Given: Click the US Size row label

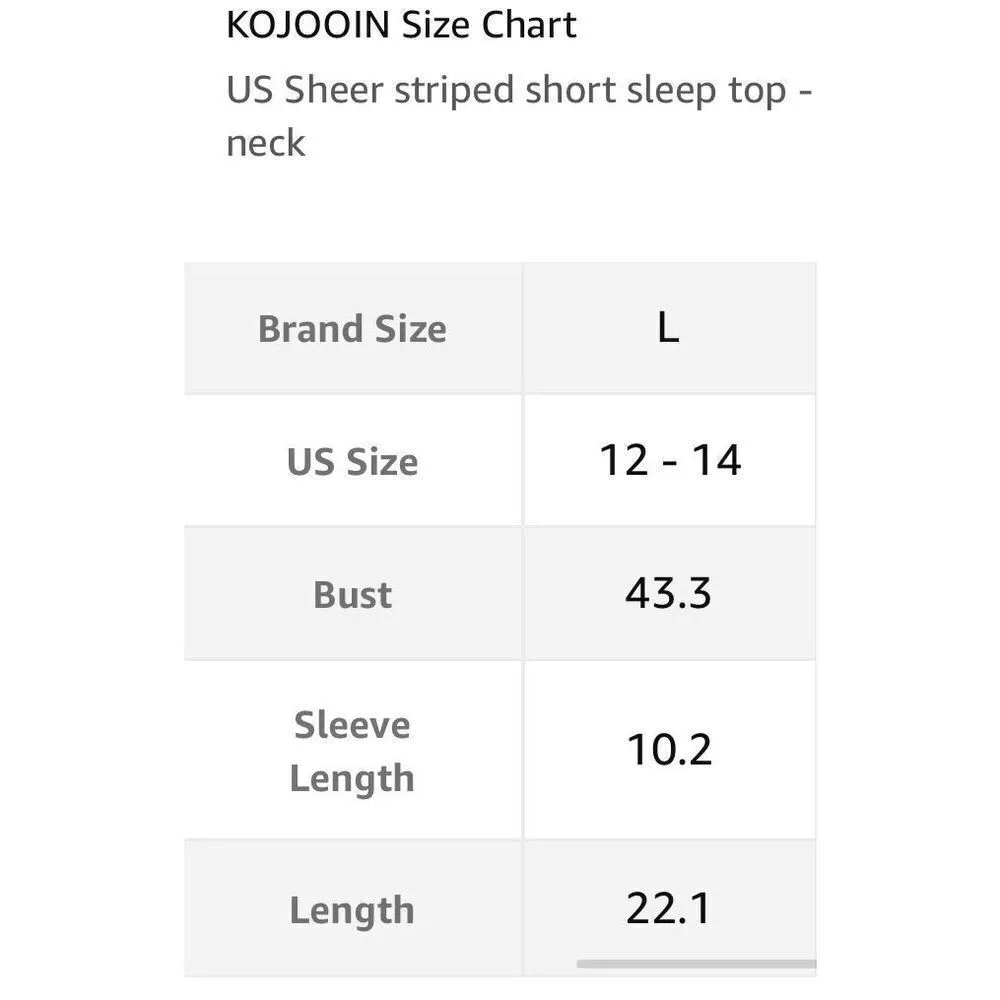Looking at the screenshot, I should pos(352,461).
